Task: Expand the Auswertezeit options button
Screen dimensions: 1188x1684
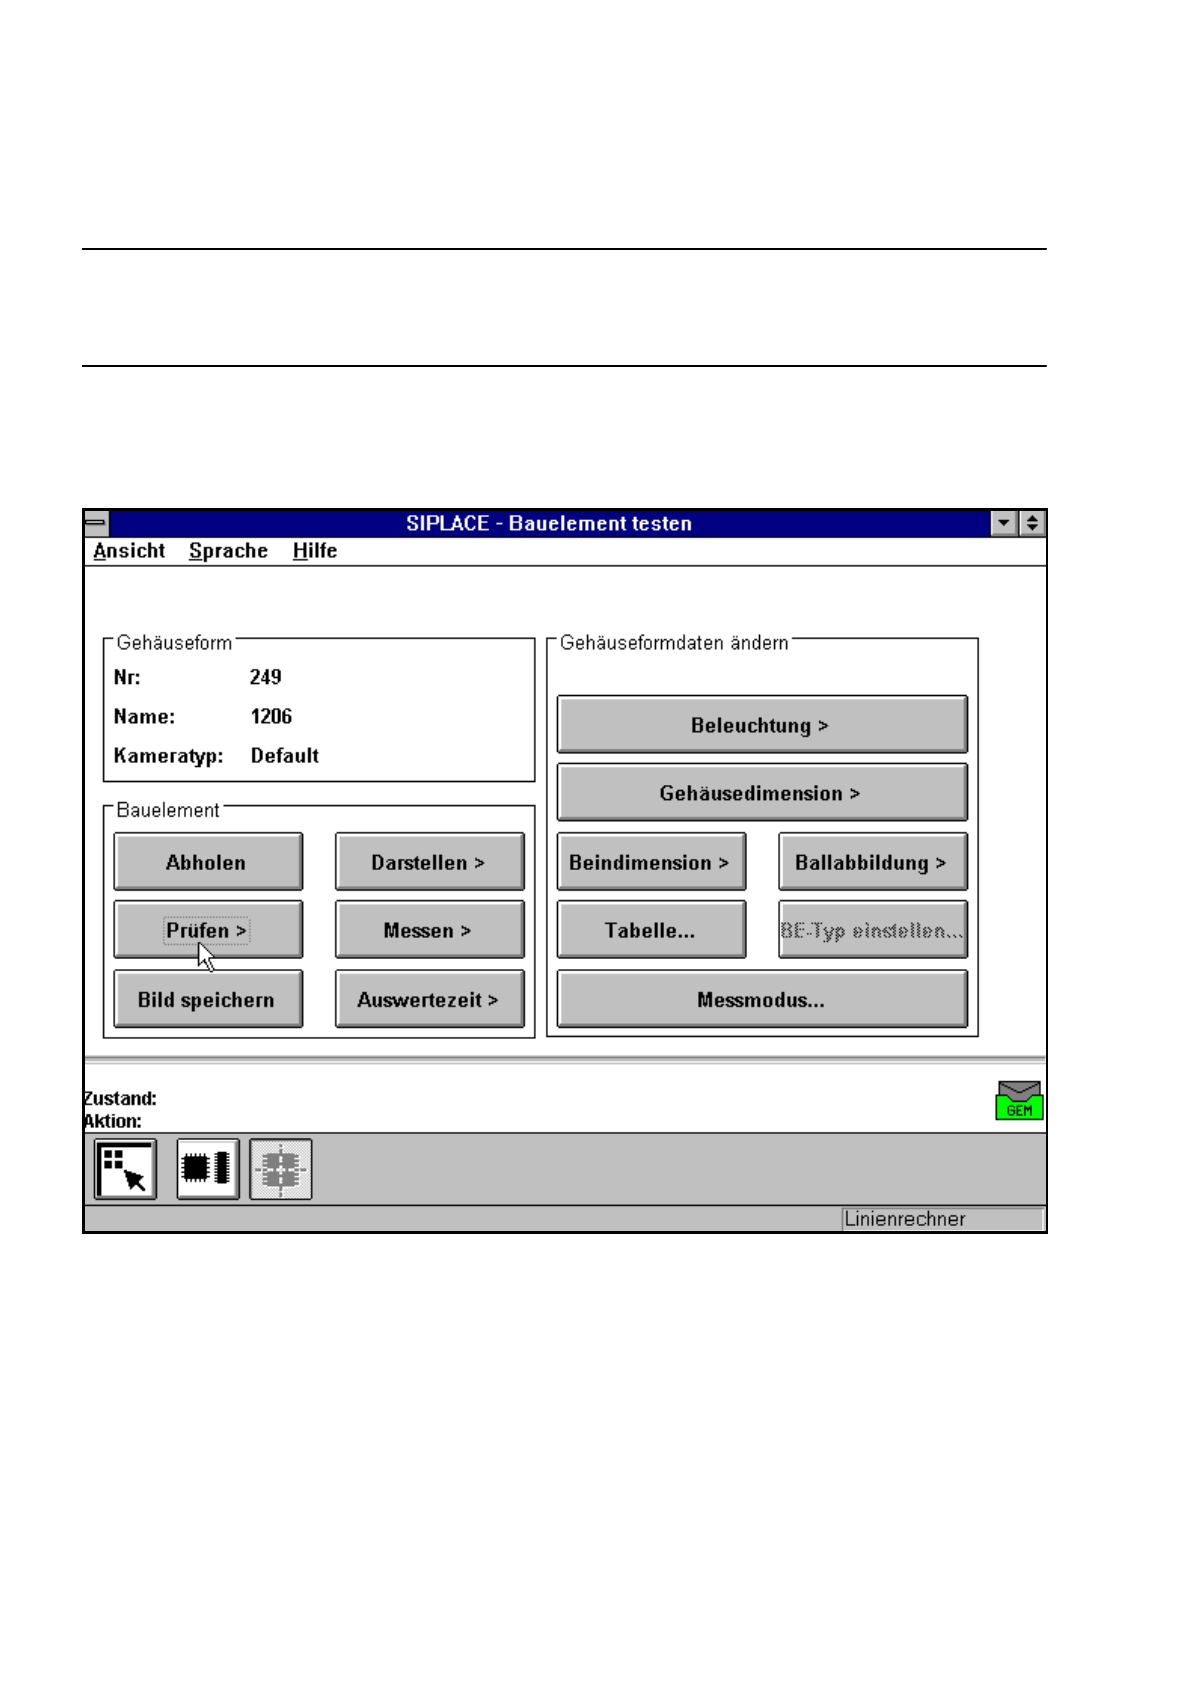Action: coord(430,999)
